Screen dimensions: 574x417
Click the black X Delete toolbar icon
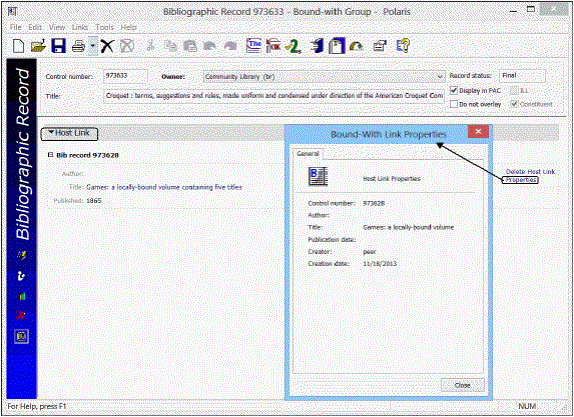coord(107,46)
